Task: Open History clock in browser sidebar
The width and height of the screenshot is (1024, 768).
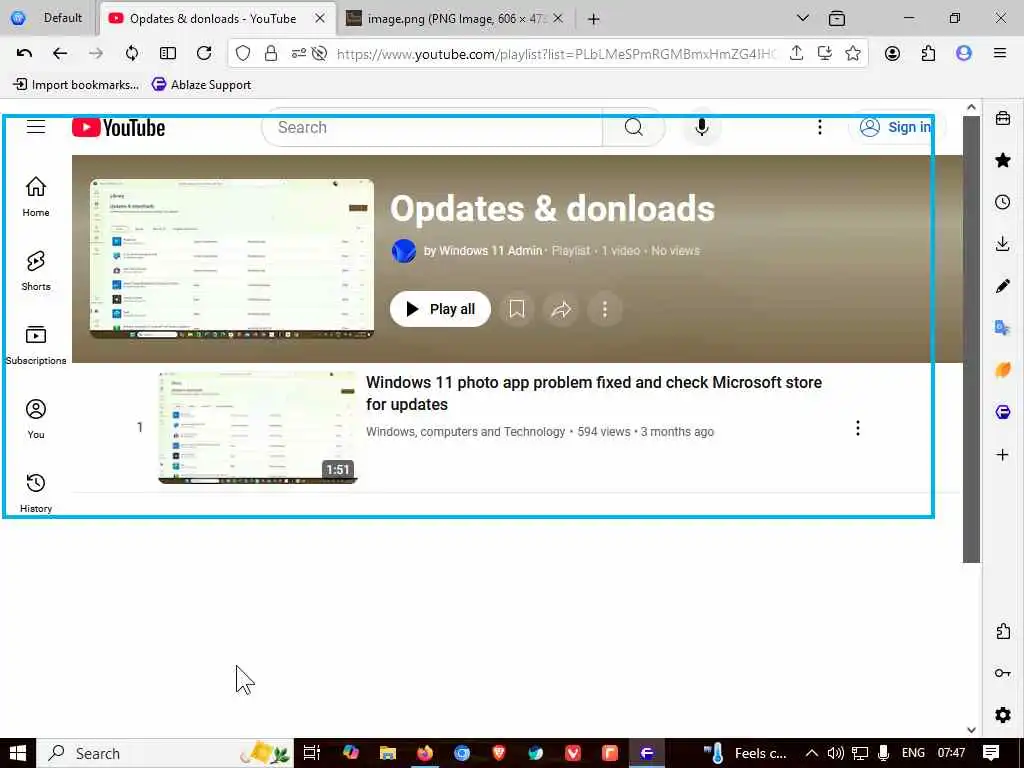Action: click(x=1002, y=202)
